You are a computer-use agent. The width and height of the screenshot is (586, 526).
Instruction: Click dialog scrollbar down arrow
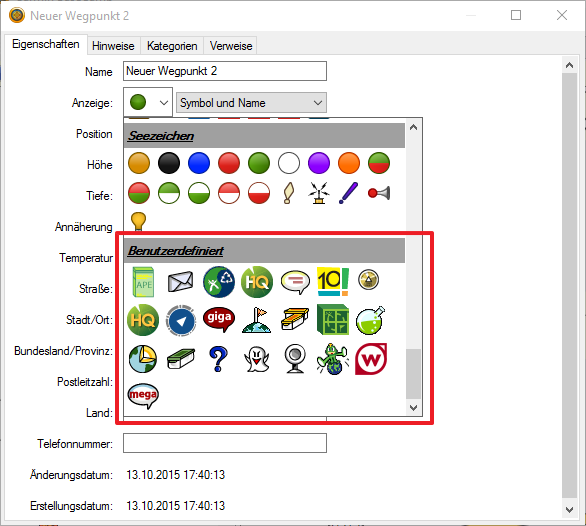coord(569,509)
